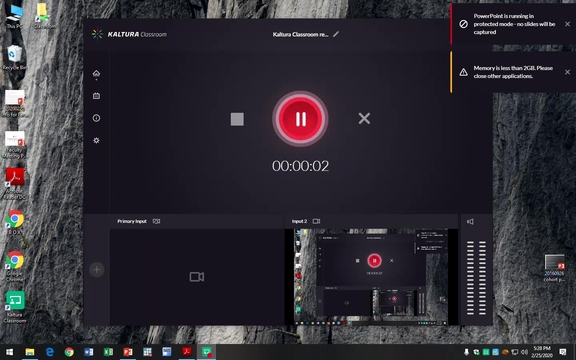576x360 pixels.
Task: Click the empty Primary Input camera placeholder
Action: pos(197,277)
